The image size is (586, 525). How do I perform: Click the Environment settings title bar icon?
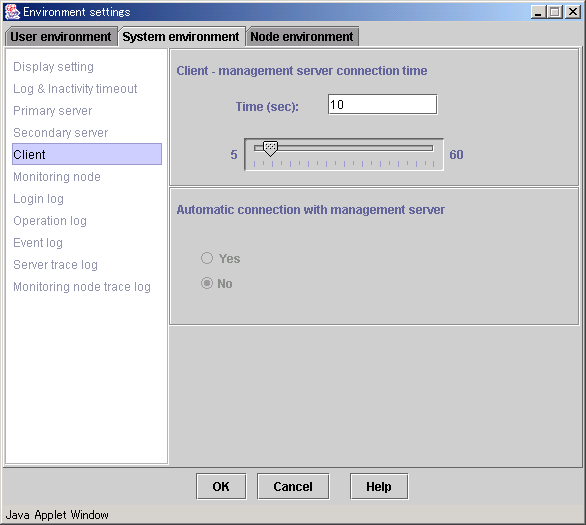click(x=12, y=12)
